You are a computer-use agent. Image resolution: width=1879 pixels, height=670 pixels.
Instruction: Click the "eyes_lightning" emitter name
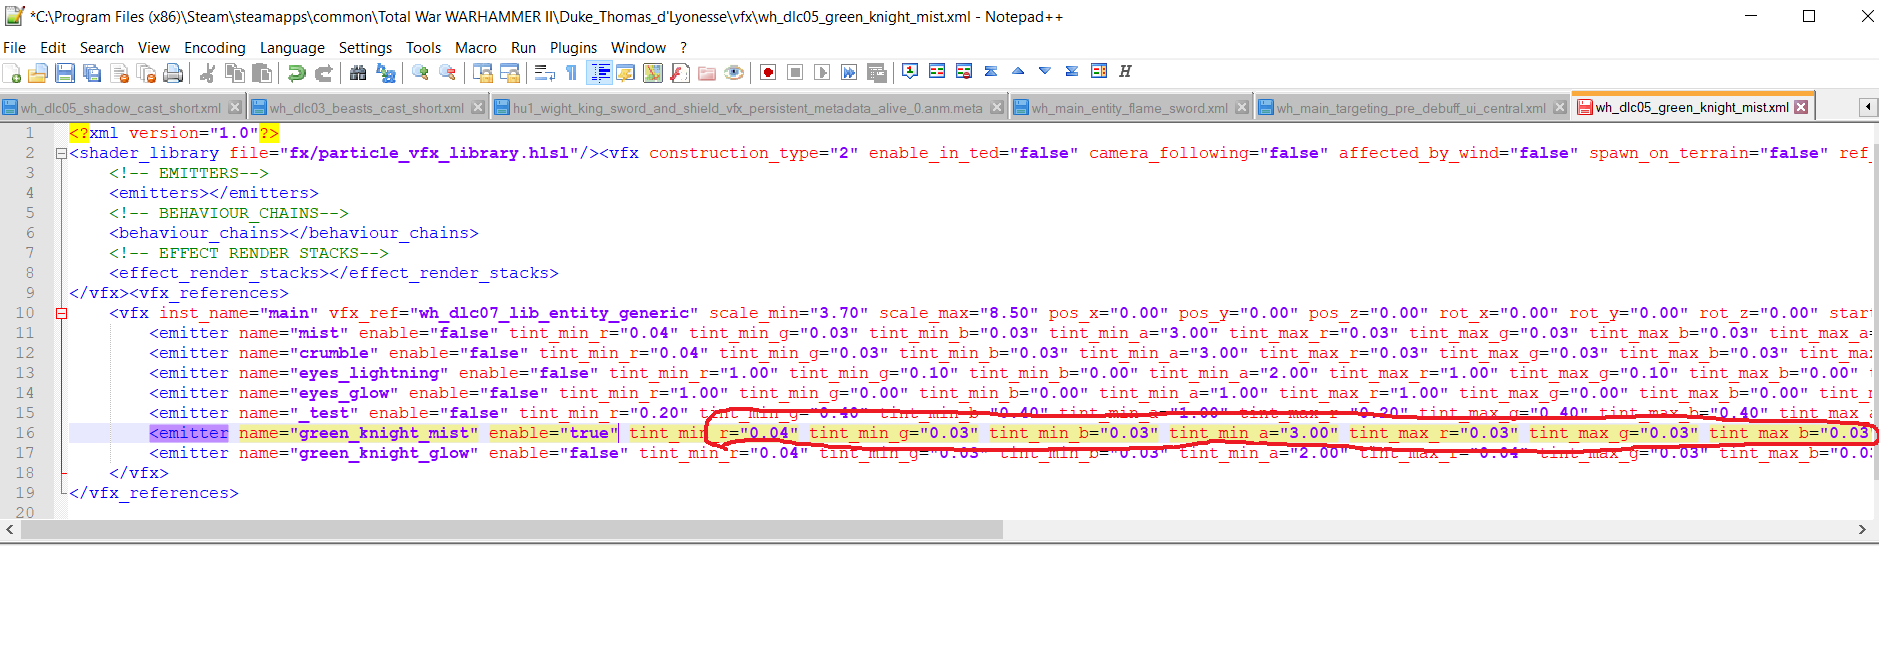[369, 373]
